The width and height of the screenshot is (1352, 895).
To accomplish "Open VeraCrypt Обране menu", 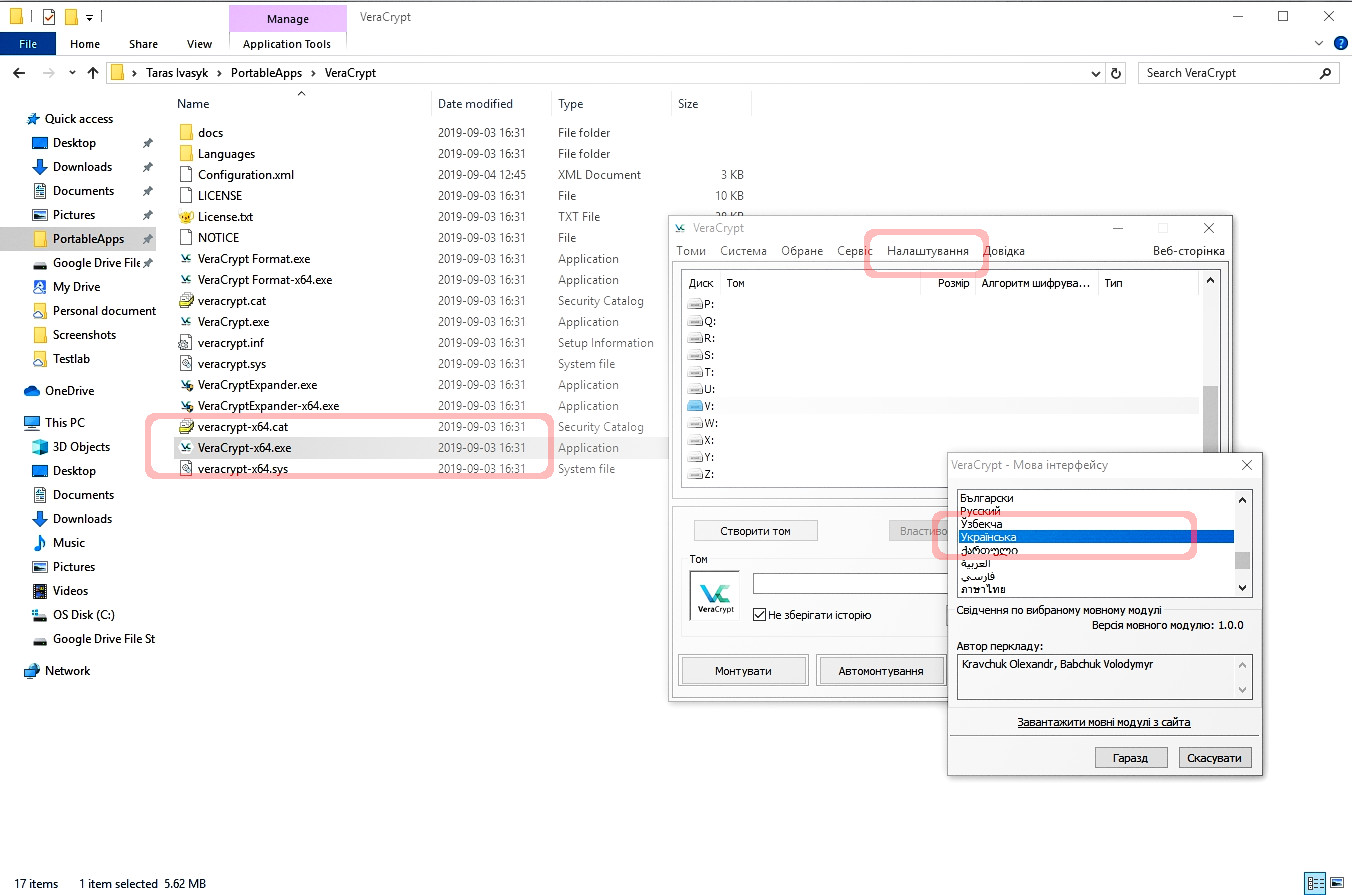I will (x=803, y=251).
